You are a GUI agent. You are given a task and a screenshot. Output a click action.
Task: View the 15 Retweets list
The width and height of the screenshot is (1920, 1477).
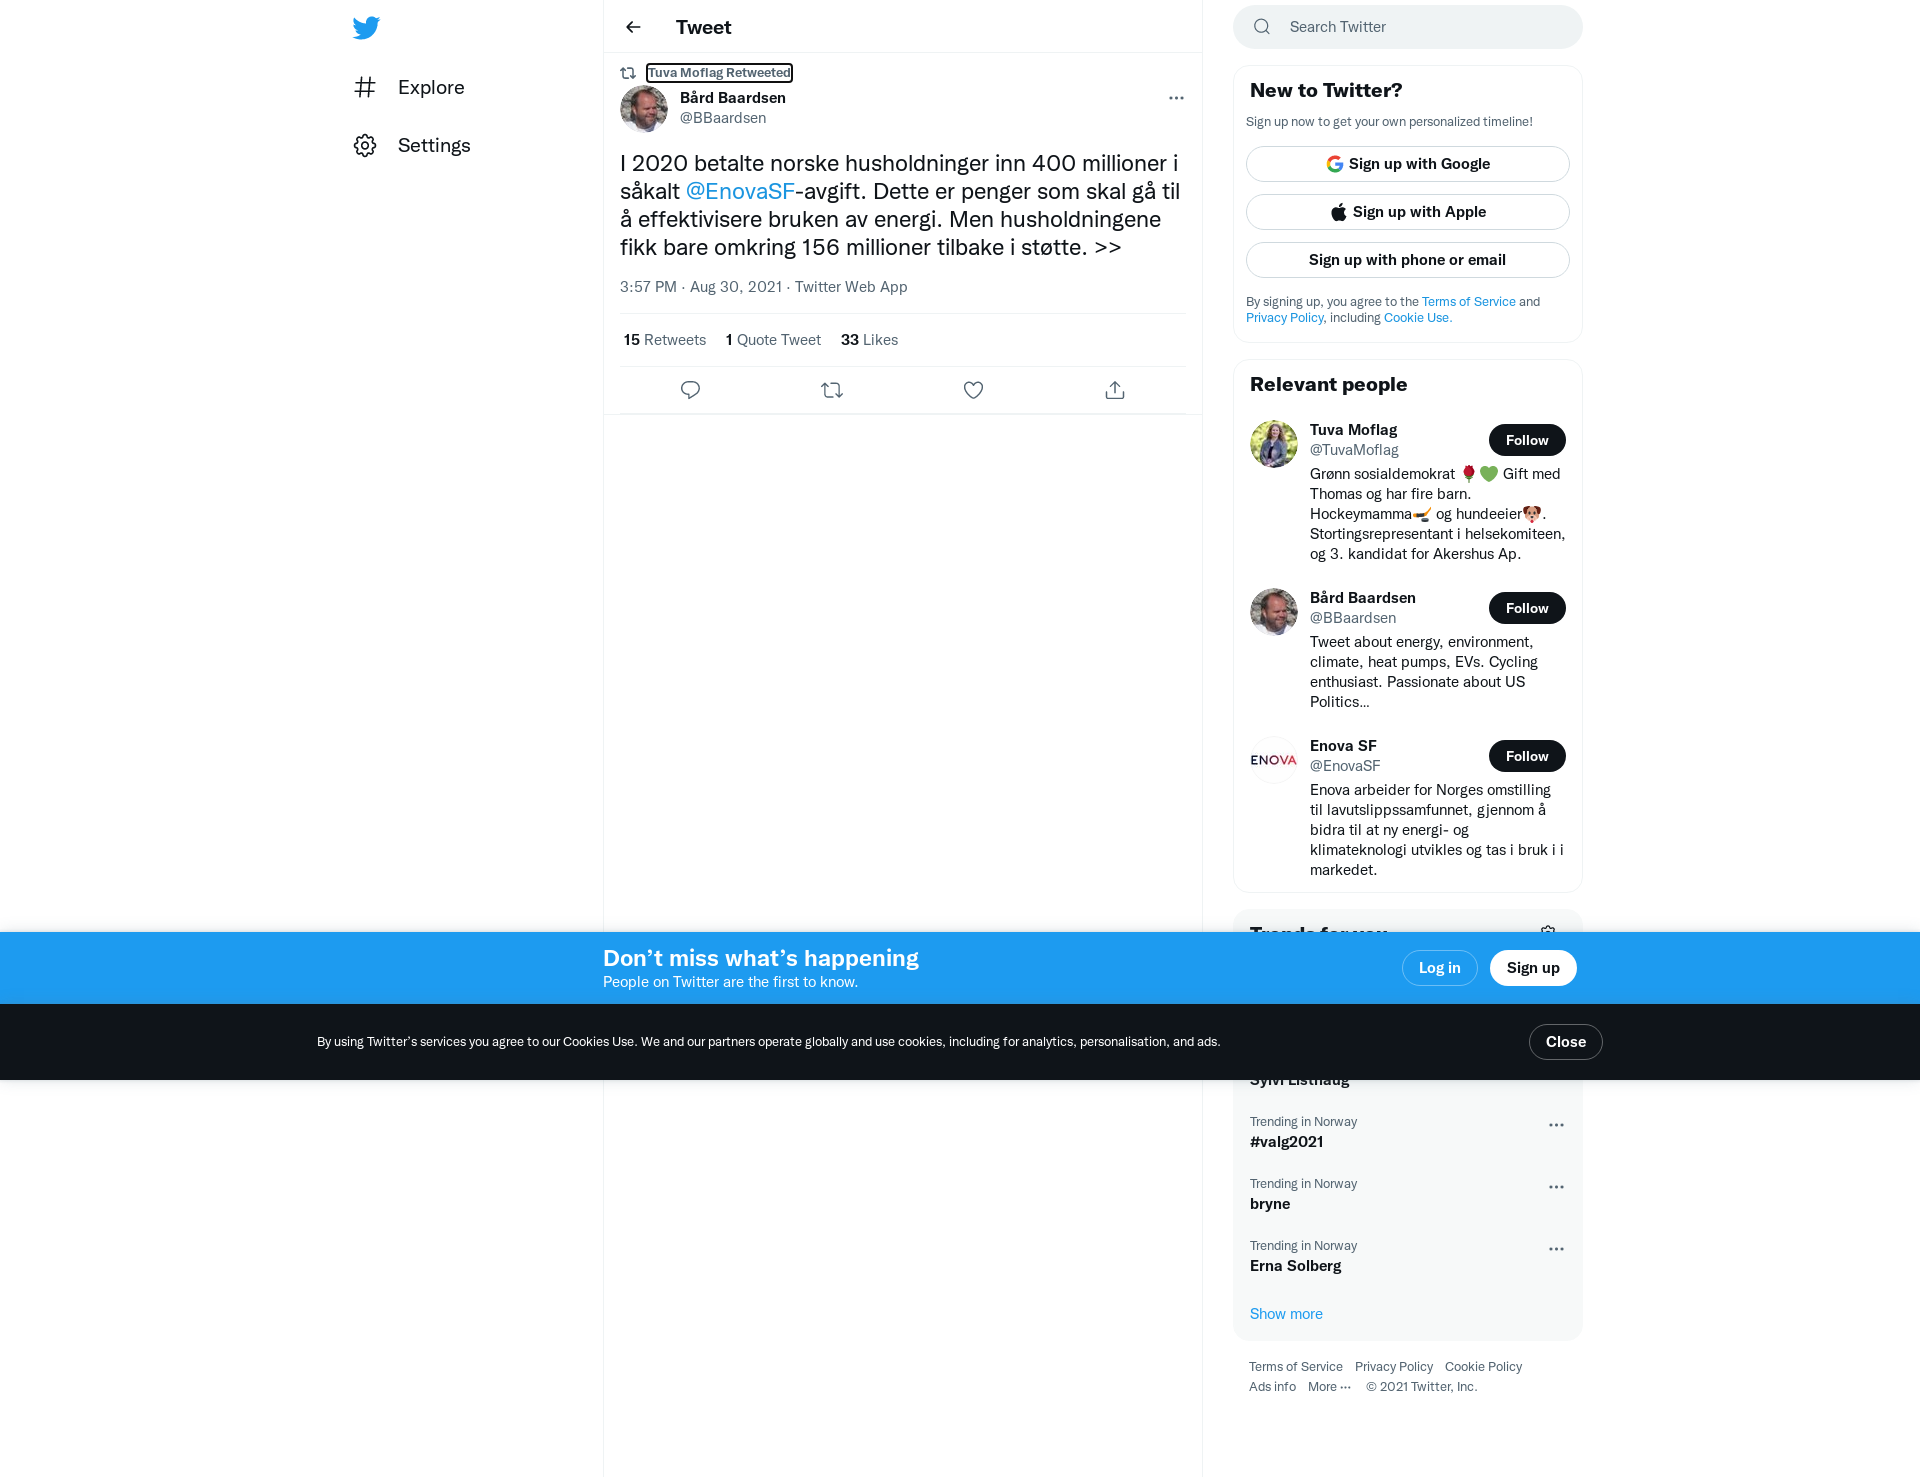tap(665, 340)
